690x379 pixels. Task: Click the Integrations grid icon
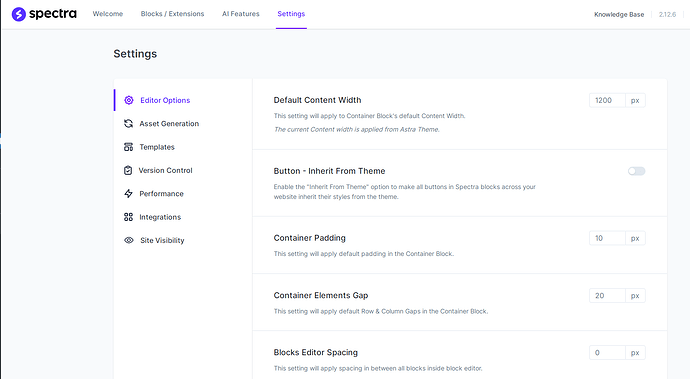128,217
